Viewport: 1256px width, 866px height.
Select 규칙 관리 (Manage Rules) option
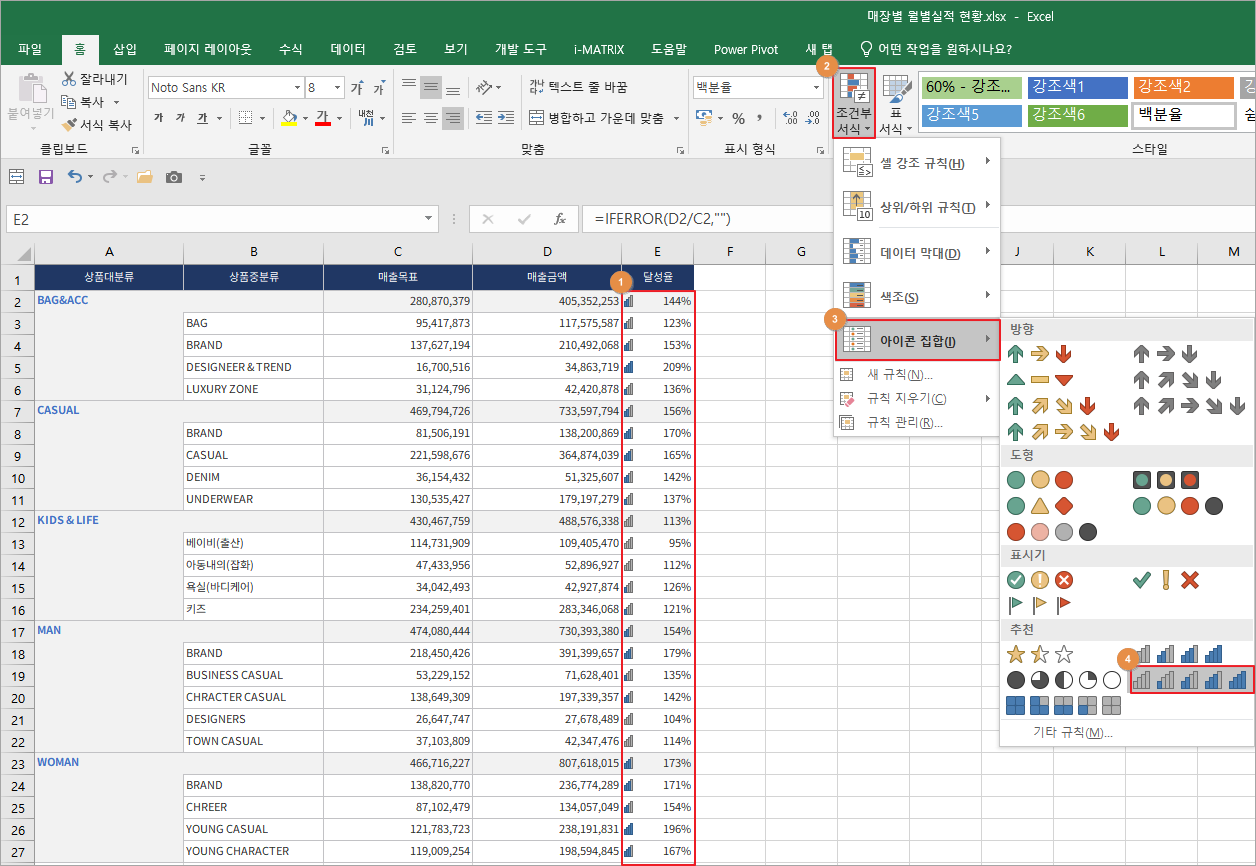click(x=904, y=423)
